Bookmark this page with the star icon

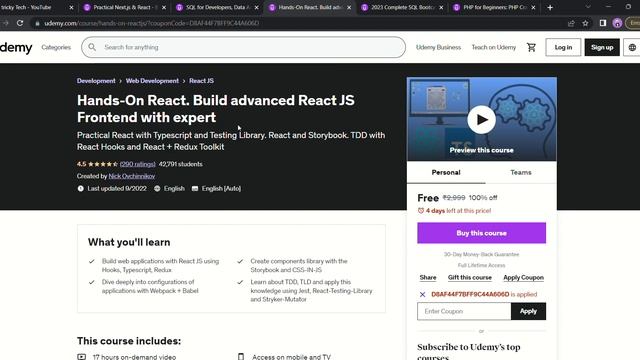tap(585, 23)
